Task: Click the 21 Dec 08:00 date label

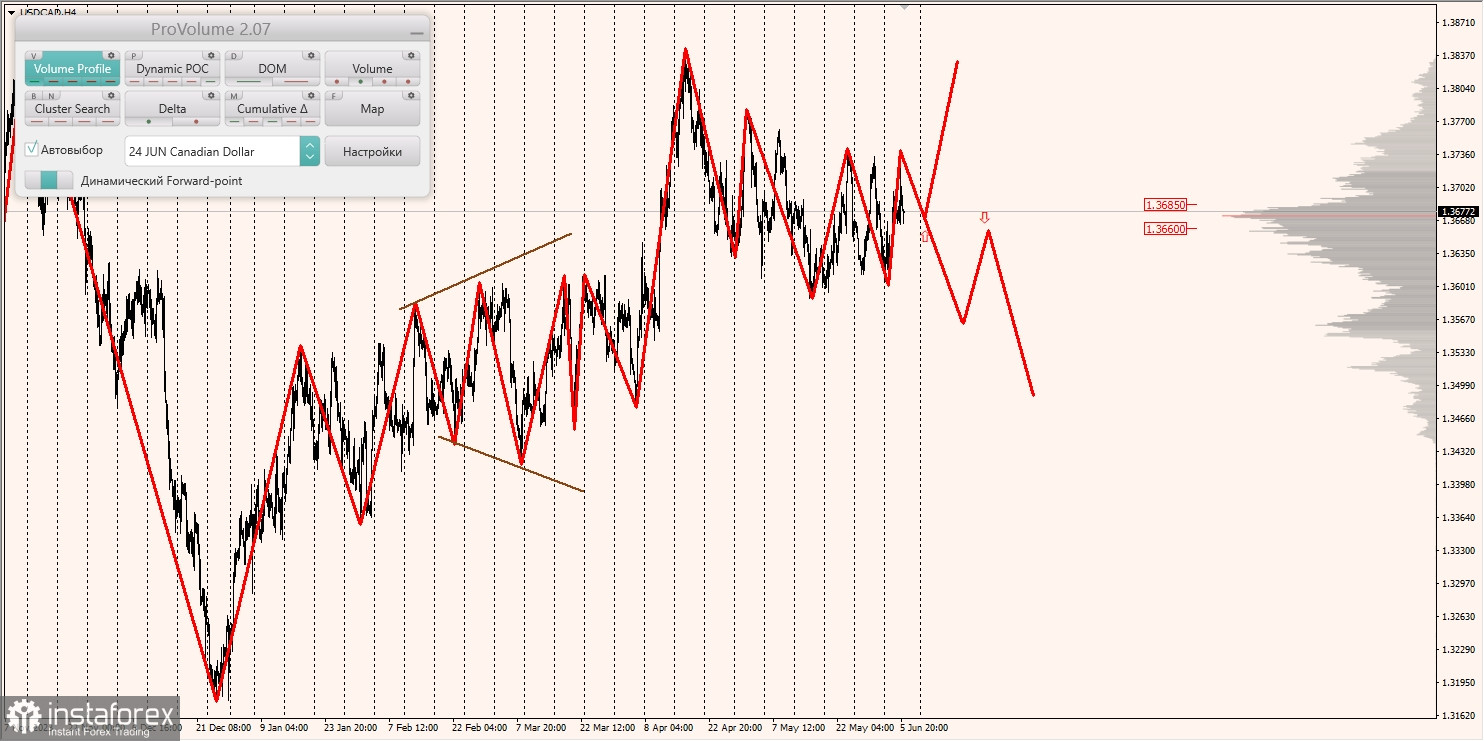Action: 224,728
